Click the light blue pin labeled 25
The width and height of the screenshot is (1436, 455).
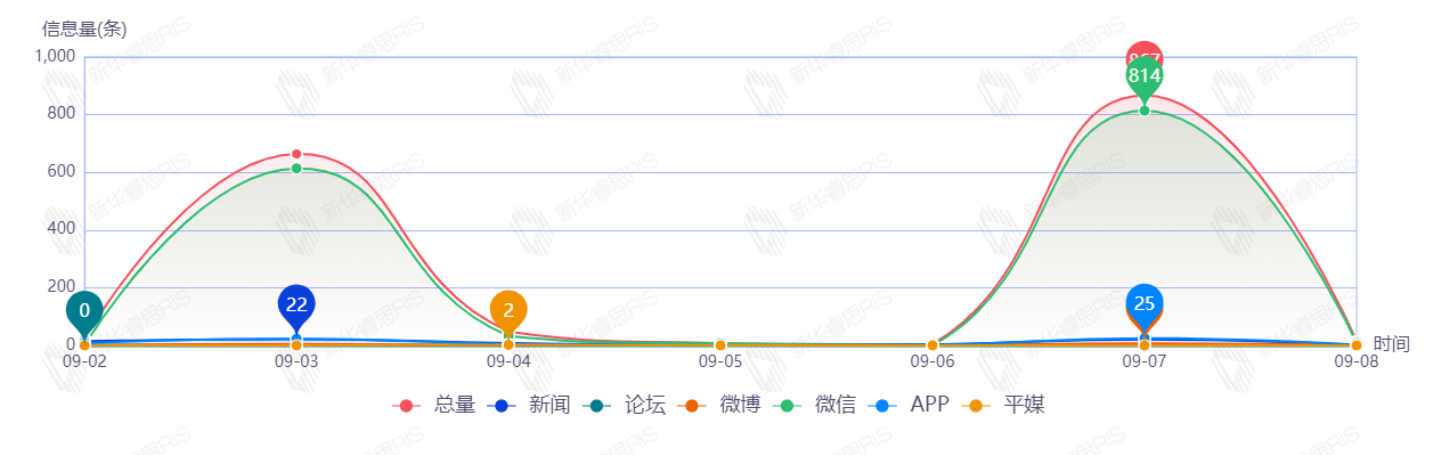click(1144, 302)
